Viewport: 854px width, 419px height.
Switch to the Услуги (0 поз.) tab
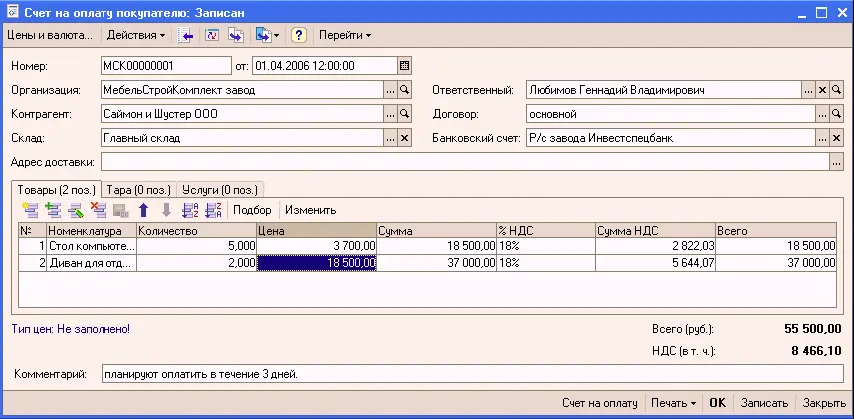pyautogui.click(x=220, y=190)
